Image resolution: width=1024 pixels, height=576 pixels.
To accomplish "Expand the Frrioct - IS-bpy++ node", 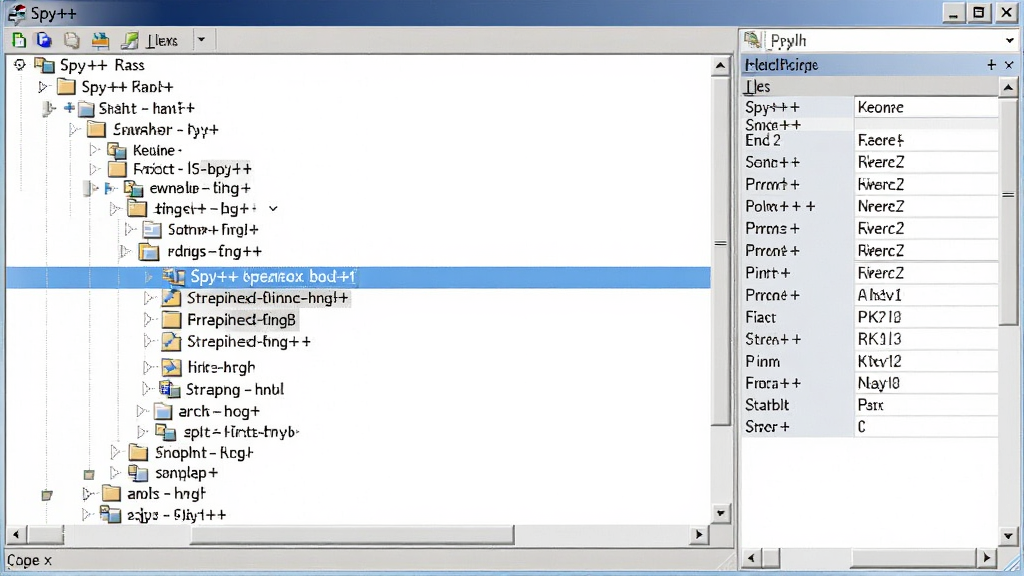I will click(95, 169).
